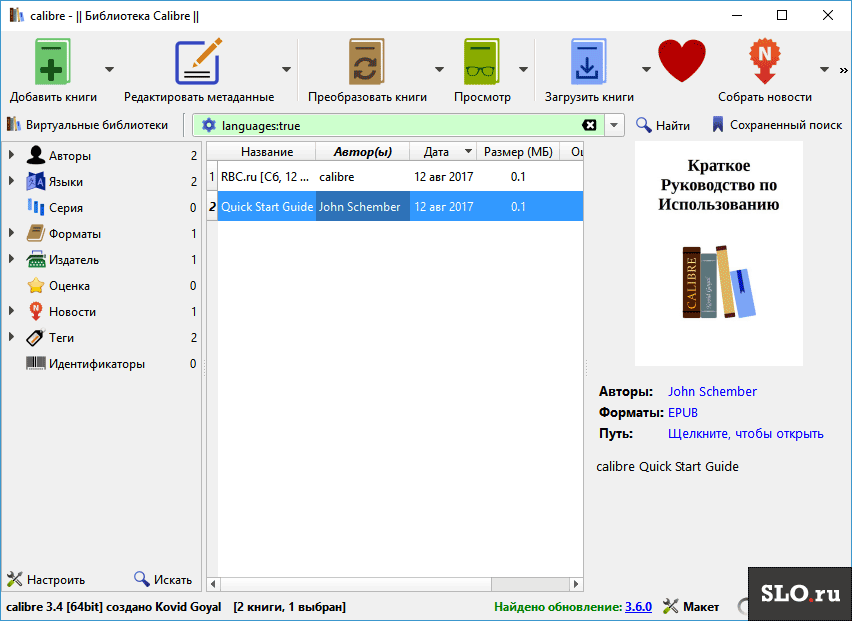
Task: Select the Авторы person icon
Action: (x=36, y=155)
